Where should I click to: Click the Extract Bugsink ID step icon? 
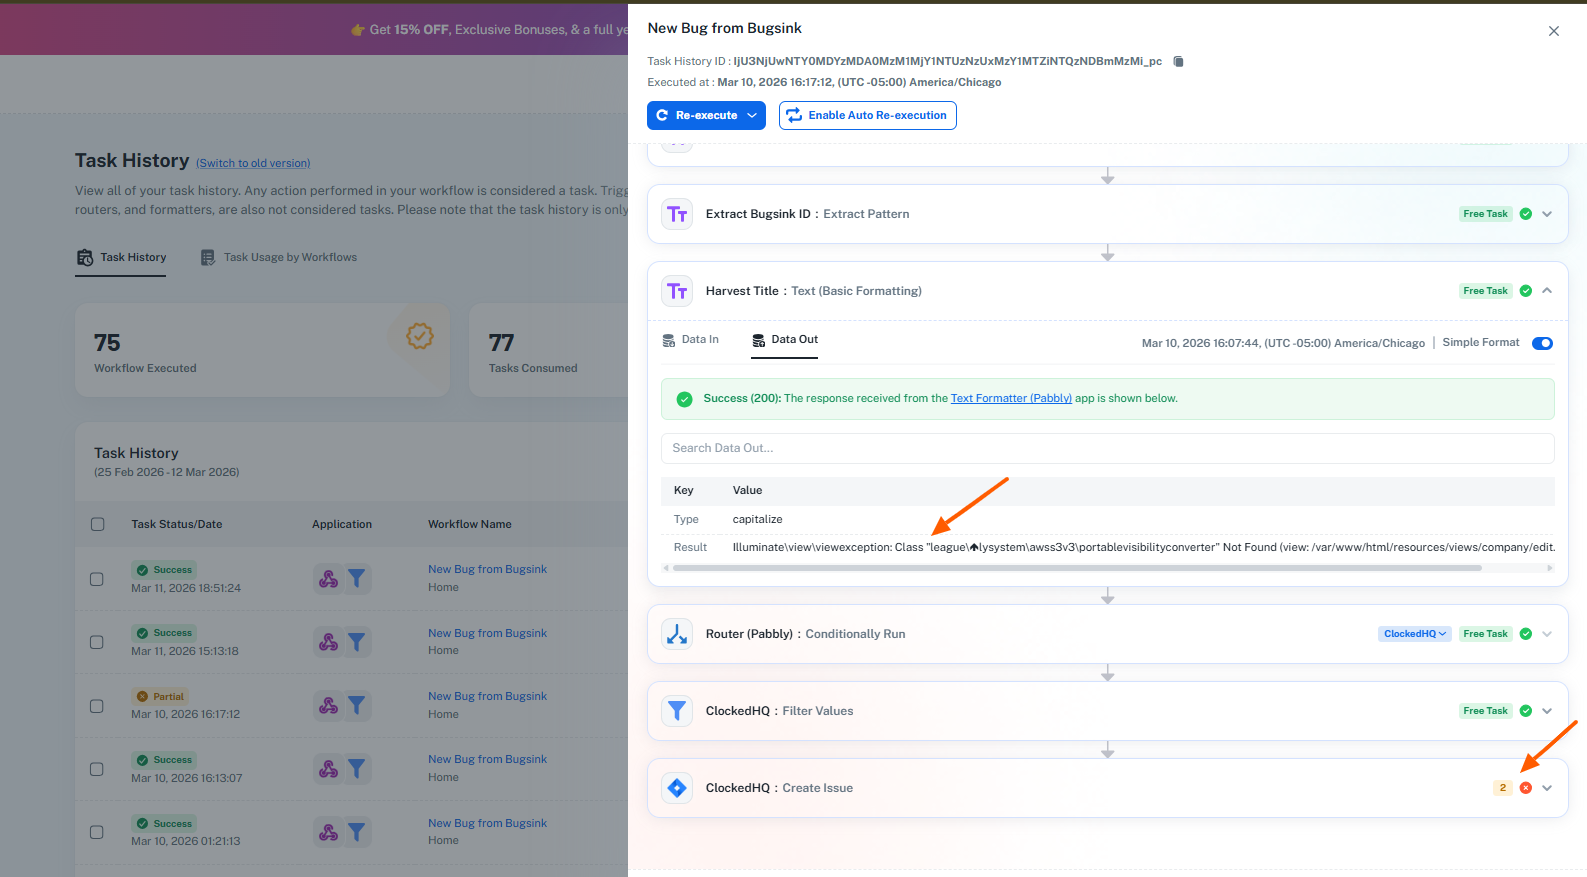click(677, 214)
